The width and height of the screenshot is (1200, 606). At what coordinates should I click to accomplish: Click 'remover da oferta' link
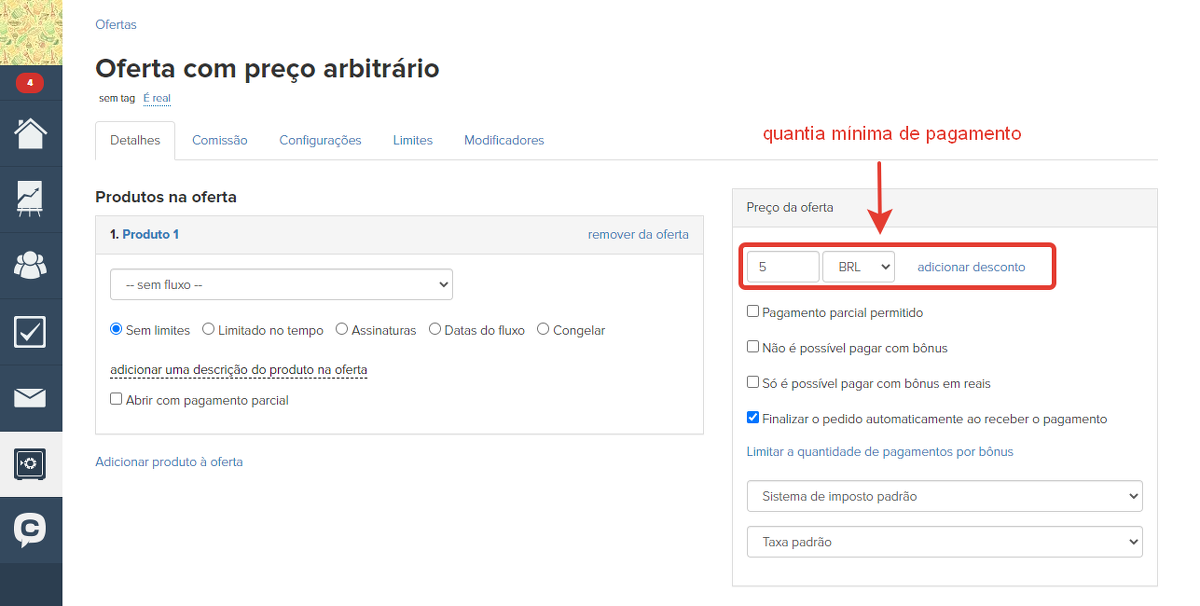638,235
